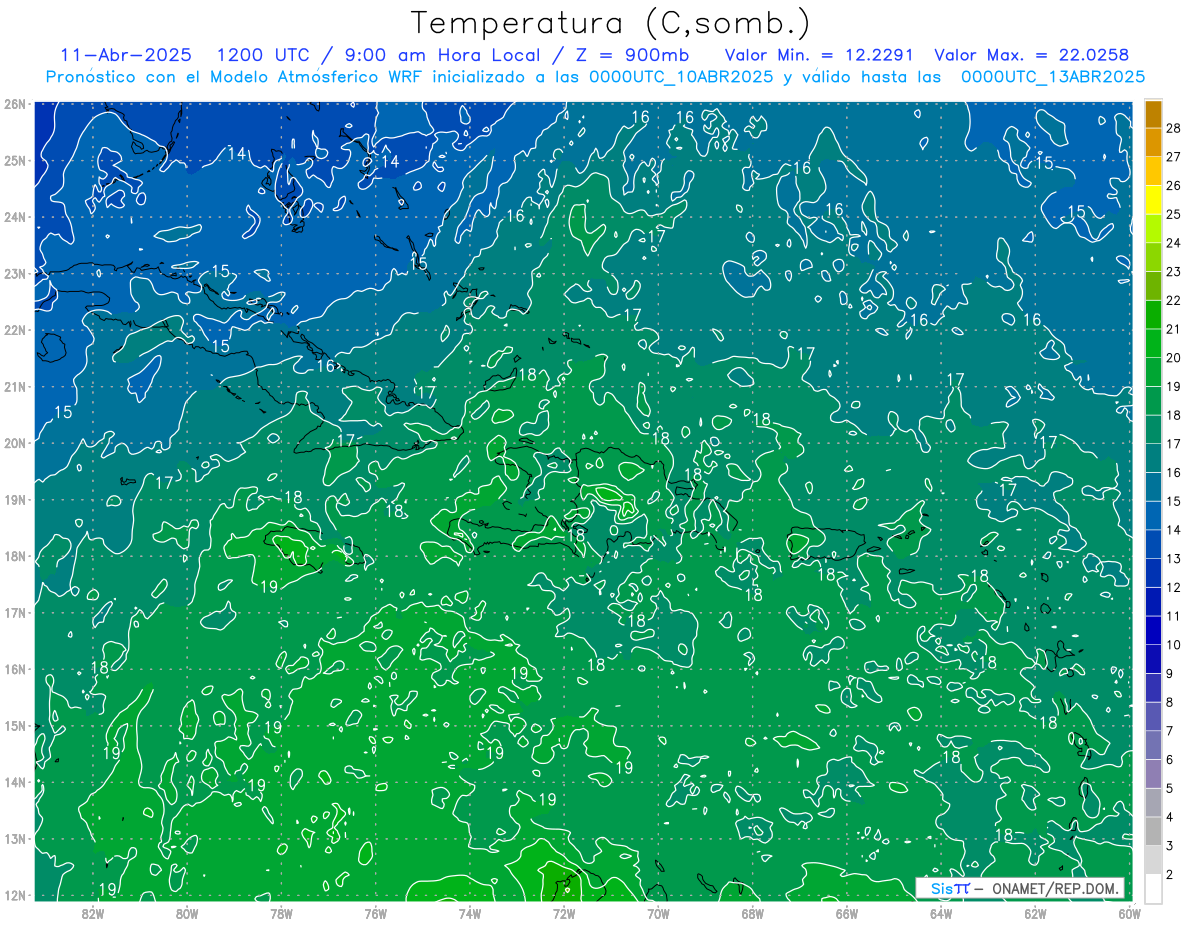This screenshot has height=927, width=1200.
Task: Click "Valor Min. = 12.2291" in the header
Action: click(x=819, y=55)
